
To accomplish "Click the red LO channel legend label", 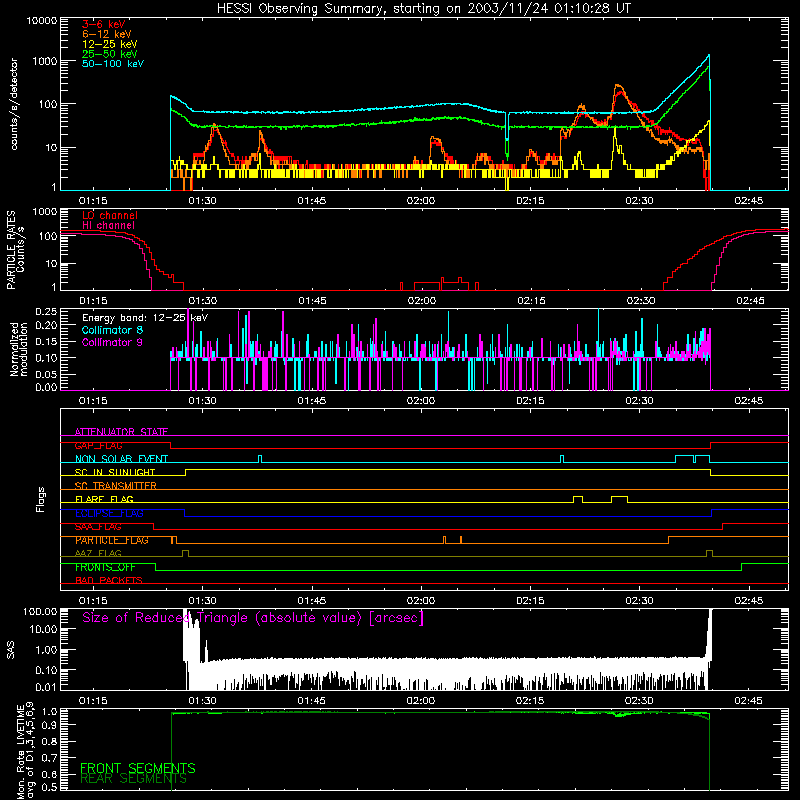I will (x=110, y=215).
